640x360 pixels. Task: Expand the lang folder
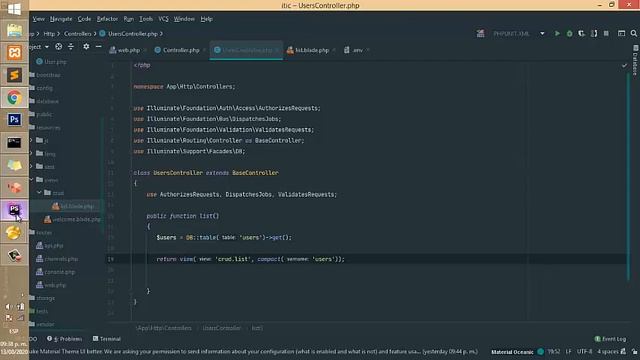tap(31, 153)
